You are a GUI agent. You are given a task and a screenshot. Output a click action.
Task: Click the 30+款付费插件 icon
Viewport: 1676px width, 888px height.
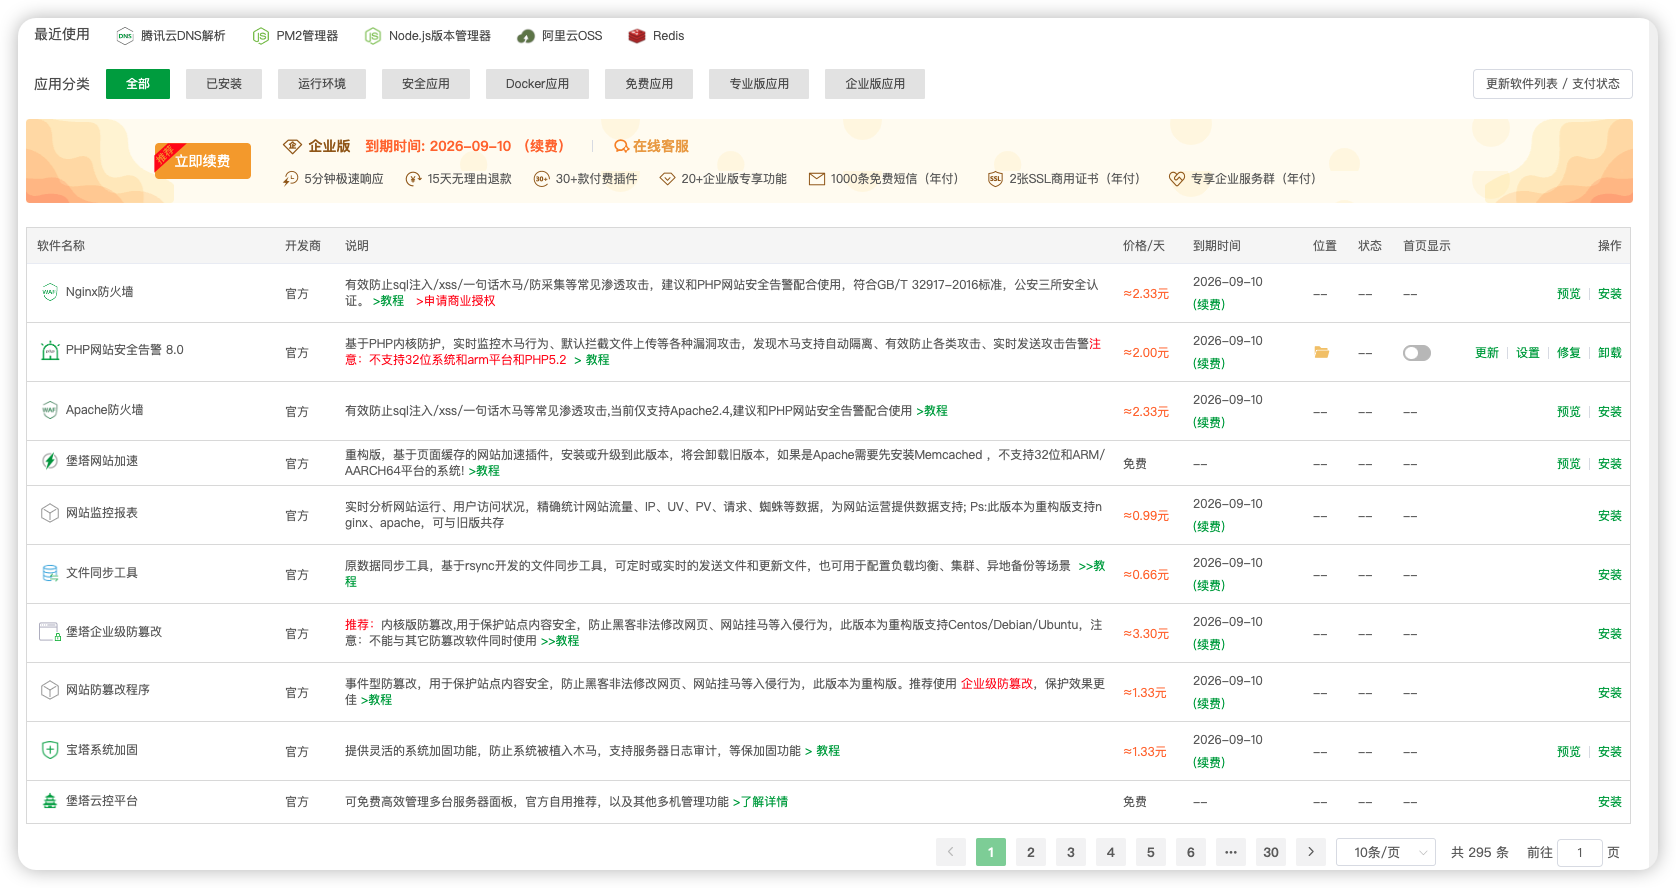click(542, 178)
